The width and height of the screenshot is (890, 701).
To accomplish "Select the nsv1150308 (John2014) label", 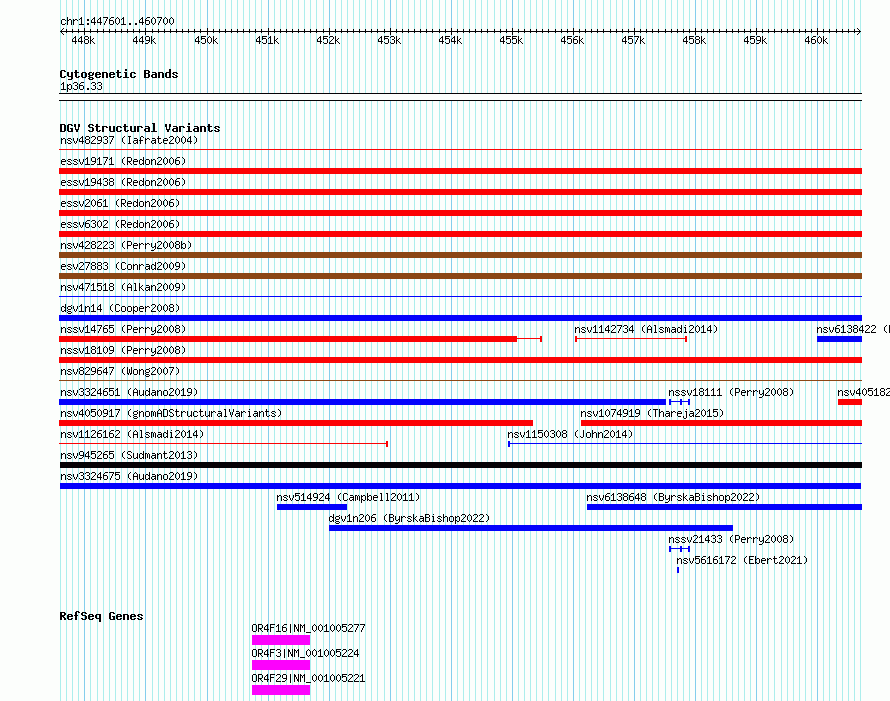I will tap(570, 434).
